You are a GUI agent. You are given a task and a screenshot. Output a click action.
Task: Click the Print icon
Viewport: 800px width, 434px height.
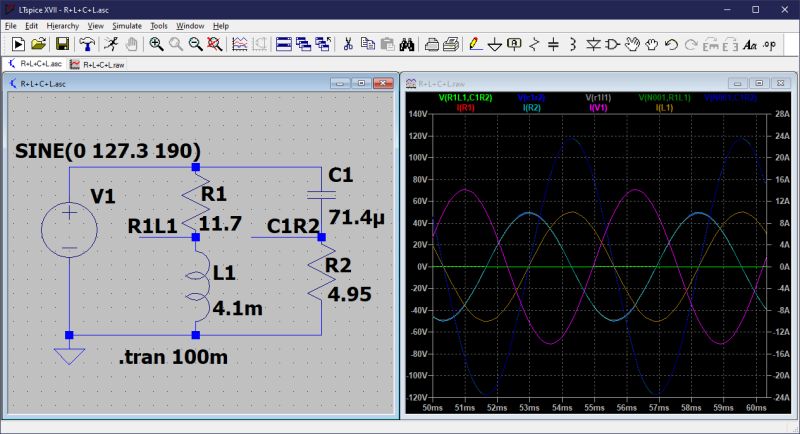451,44
